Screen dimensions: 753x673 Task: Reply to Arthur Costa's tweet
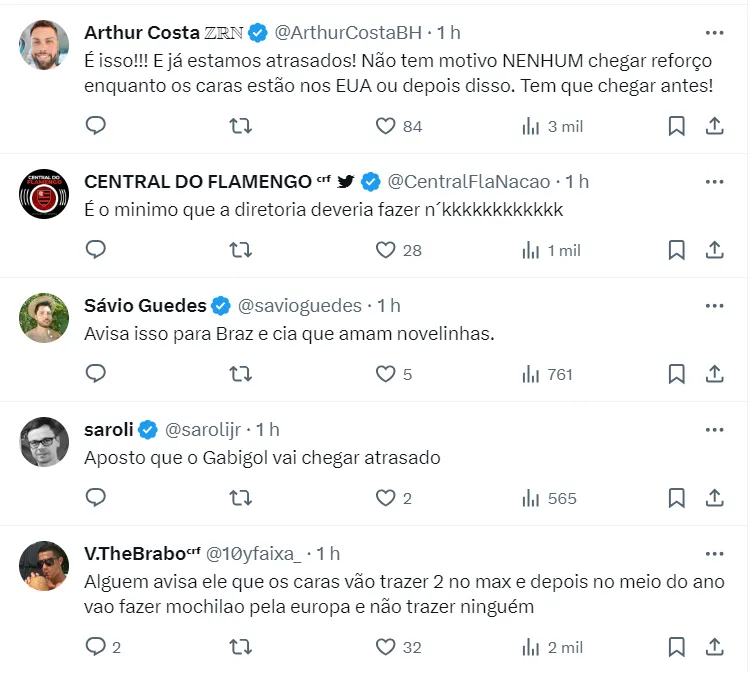96,126
